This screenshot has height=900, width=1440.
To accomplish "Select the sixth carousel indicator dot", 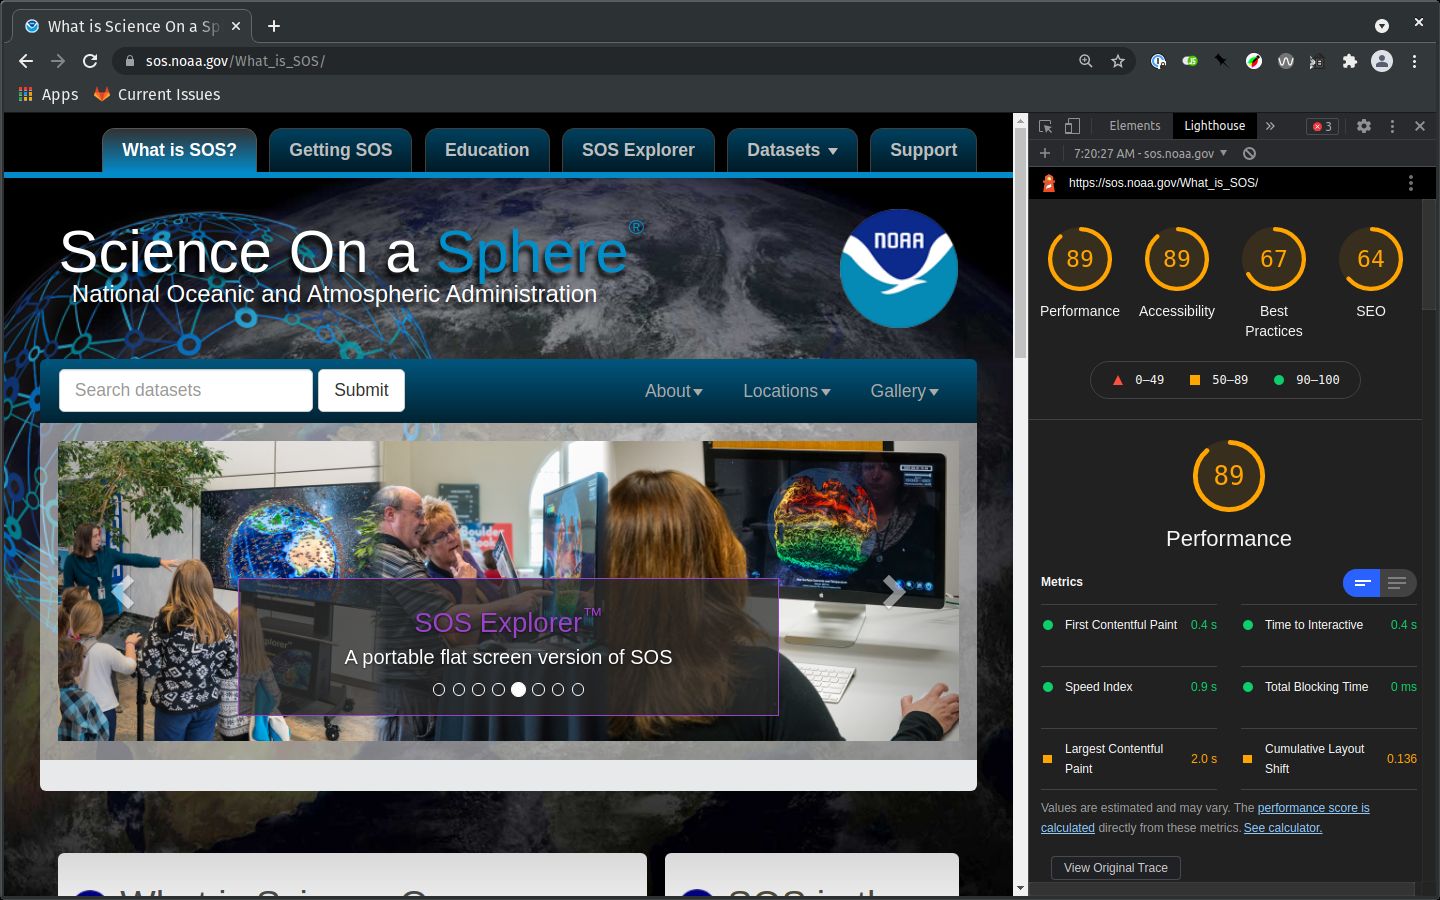I will [x=538, y=689].
